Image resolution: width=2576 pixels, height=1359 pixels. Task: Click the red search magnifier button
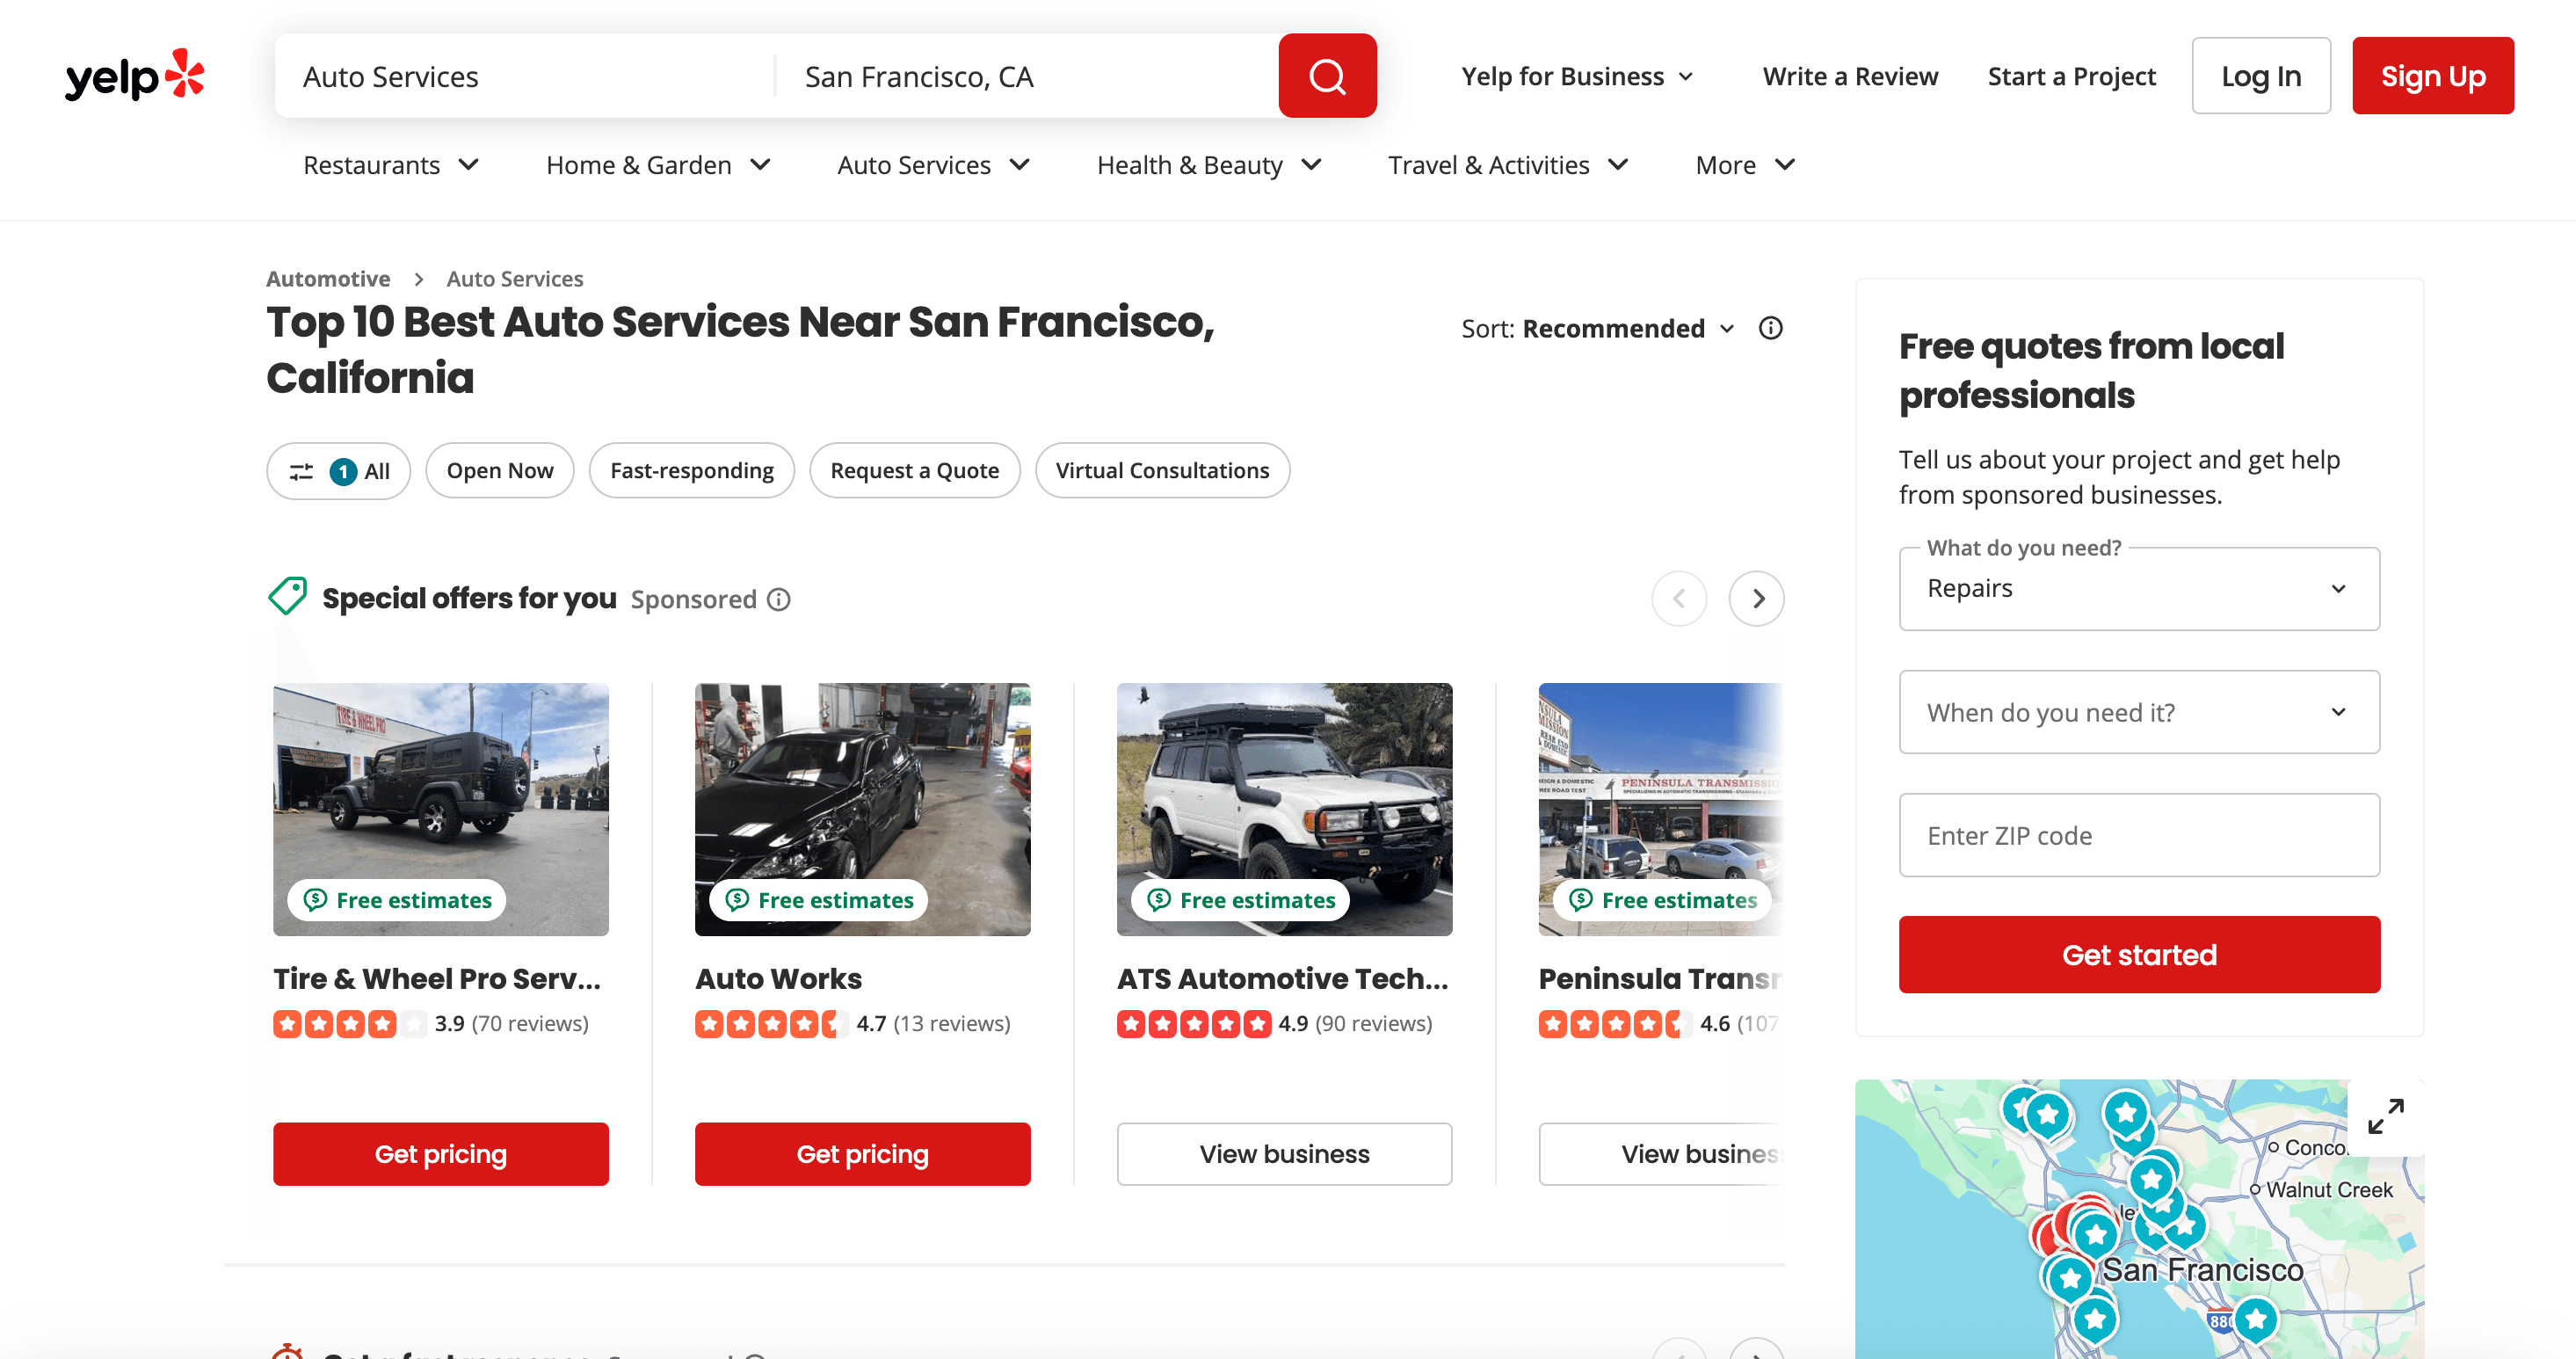pyautogui.click(x=1327, y=76)
